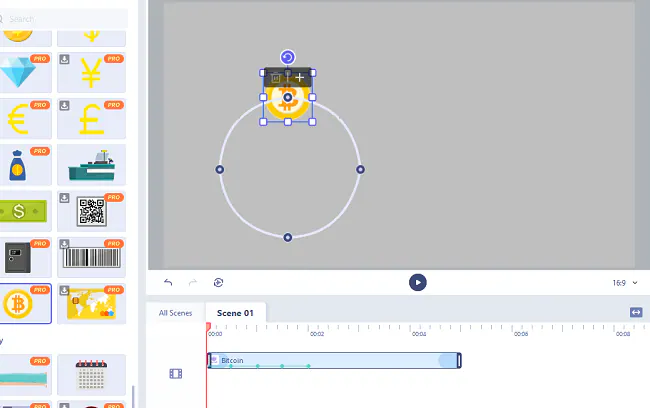
Task: Click the undo arrow below the canvas
Action: (168, 282)
